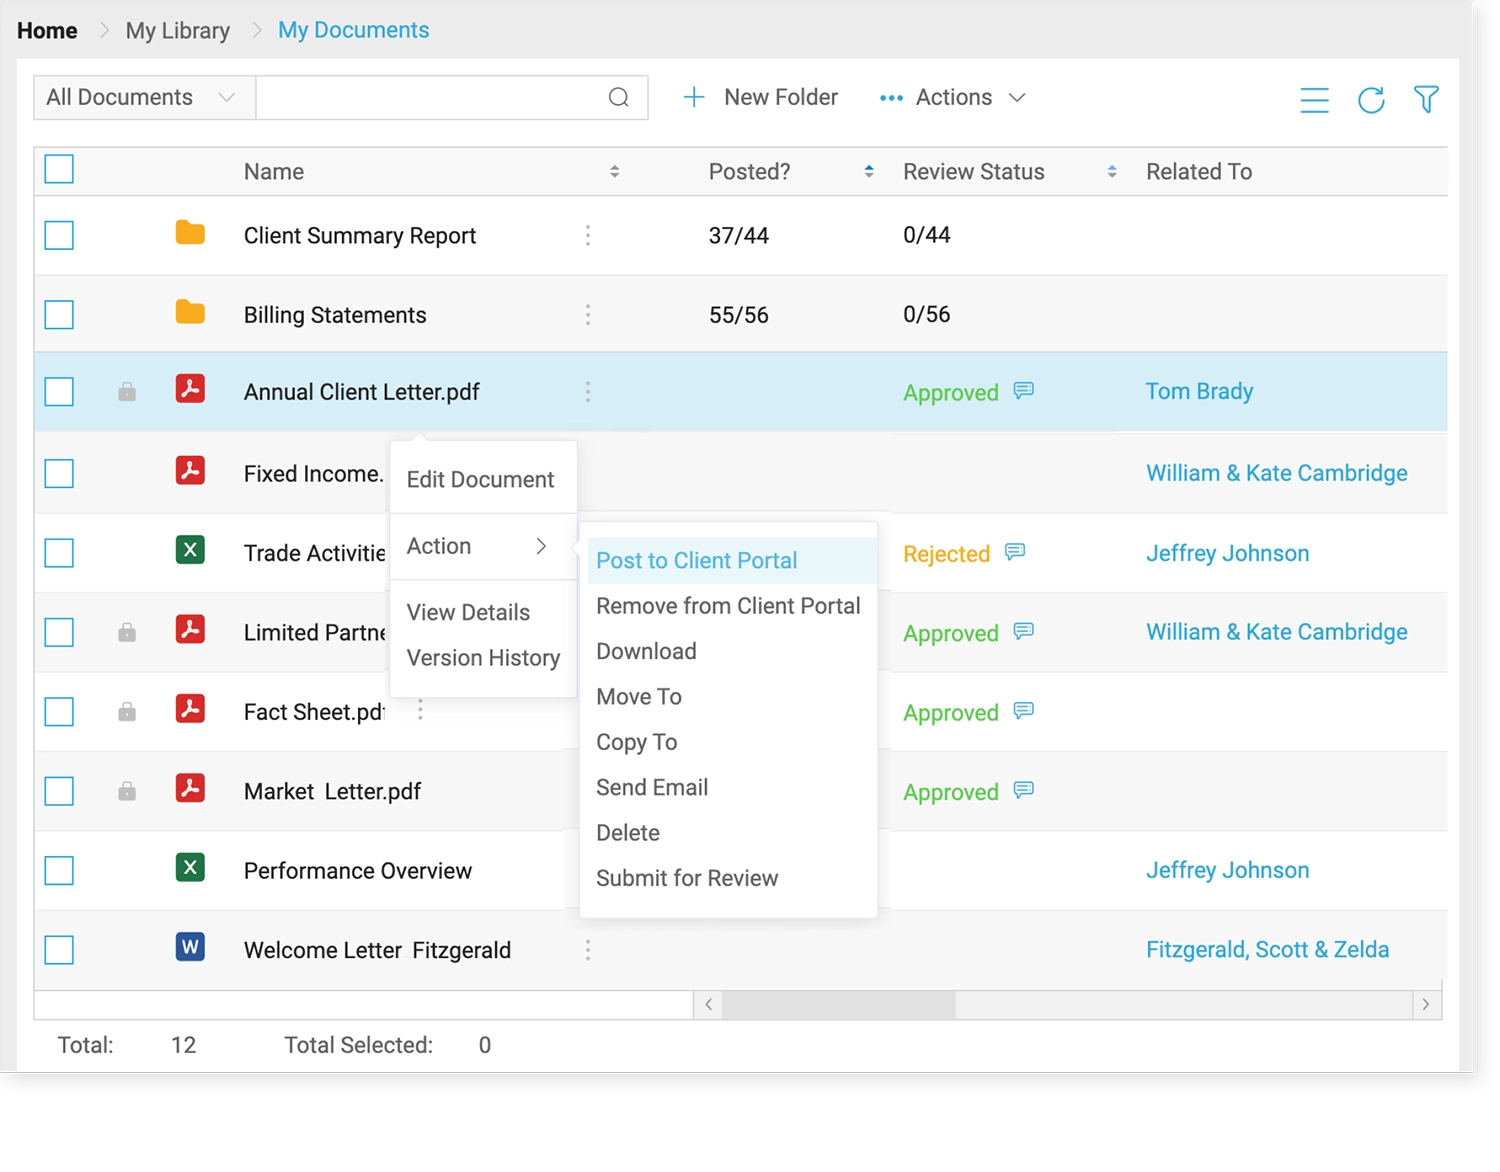The width and height of the screenshot is (1500, 1172).
Task: Select Remove from Client Portal
Action: [728, 606]
